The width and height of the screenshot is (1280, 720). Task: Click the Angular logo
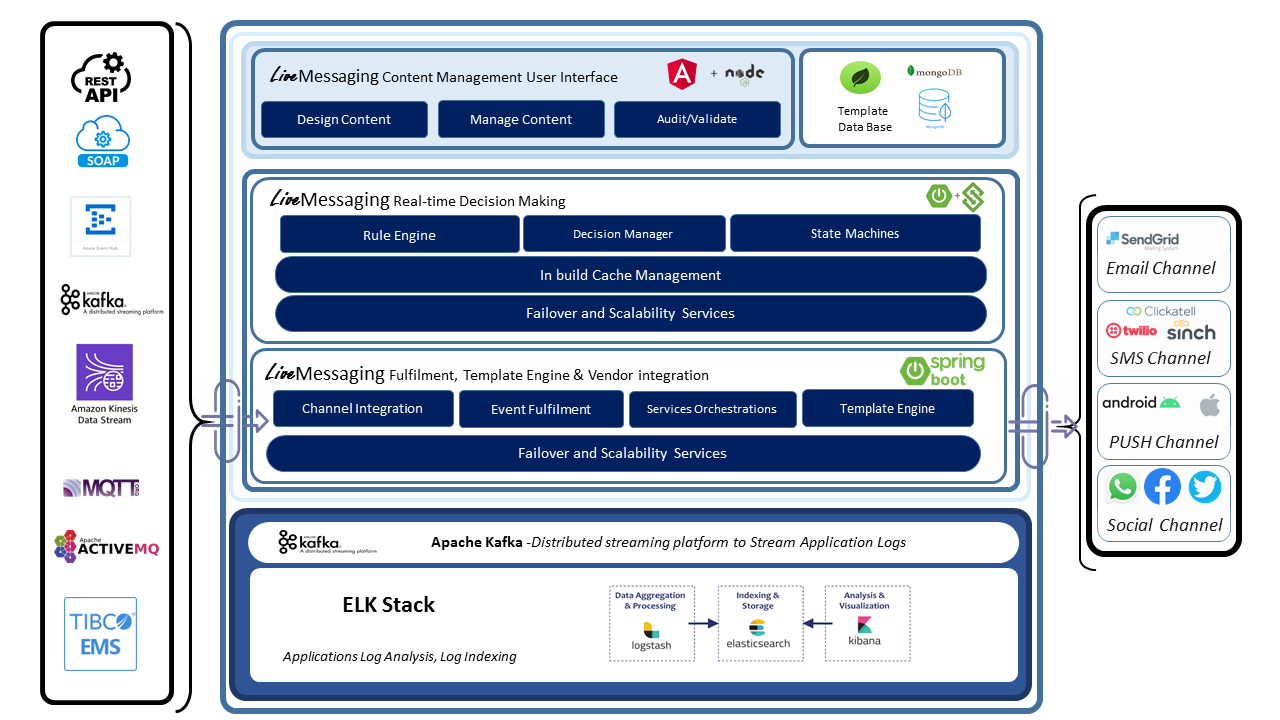pos(682,74)
